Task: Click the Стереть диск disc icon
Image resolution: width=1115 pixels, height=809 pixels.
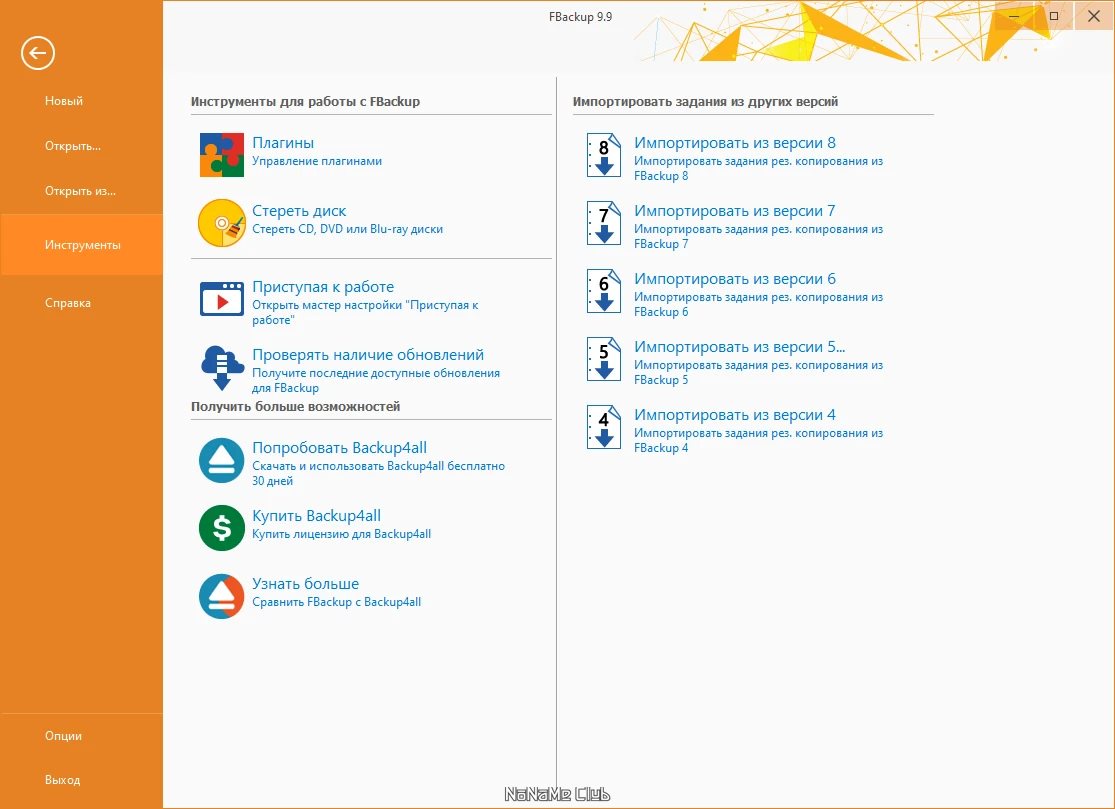Action: click(x=222, y=223)
